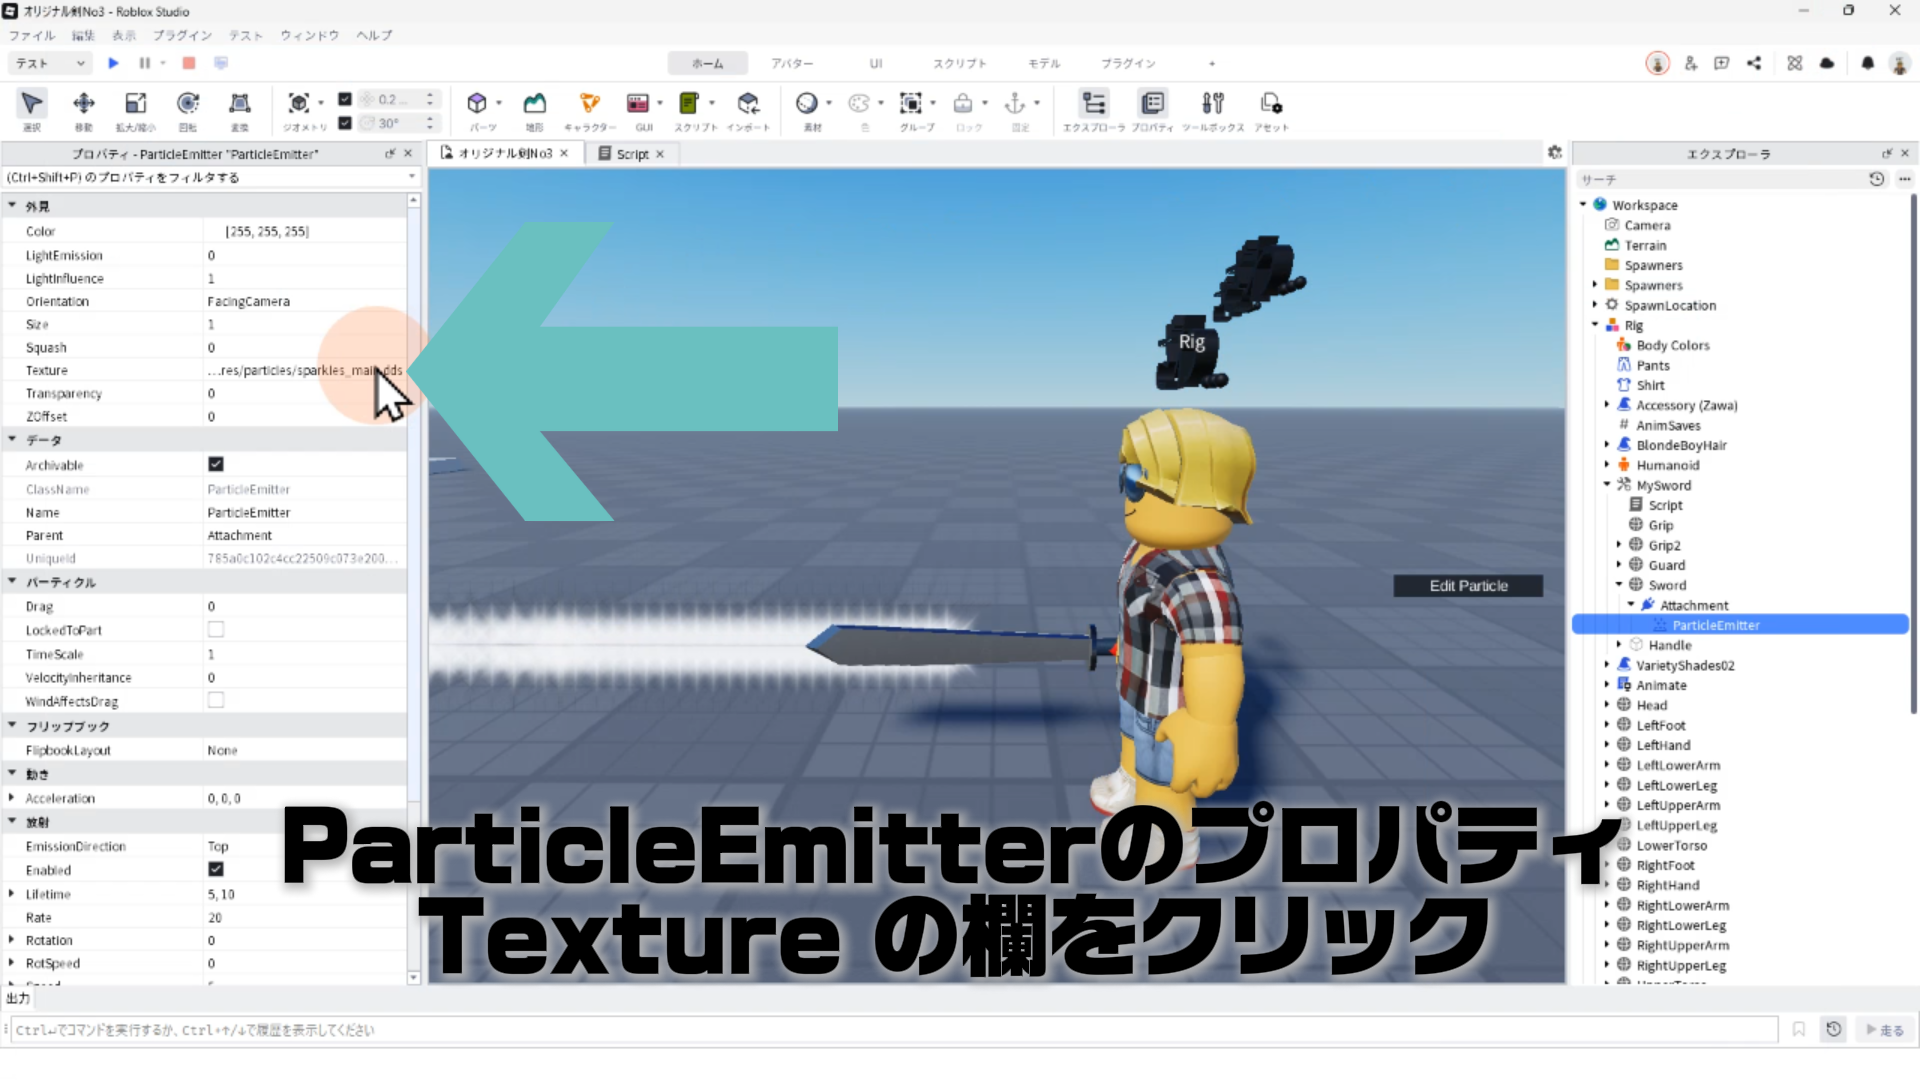
Task: Select the Scale (拡大/縮小) tool
Action: click(x=136, y=104)
